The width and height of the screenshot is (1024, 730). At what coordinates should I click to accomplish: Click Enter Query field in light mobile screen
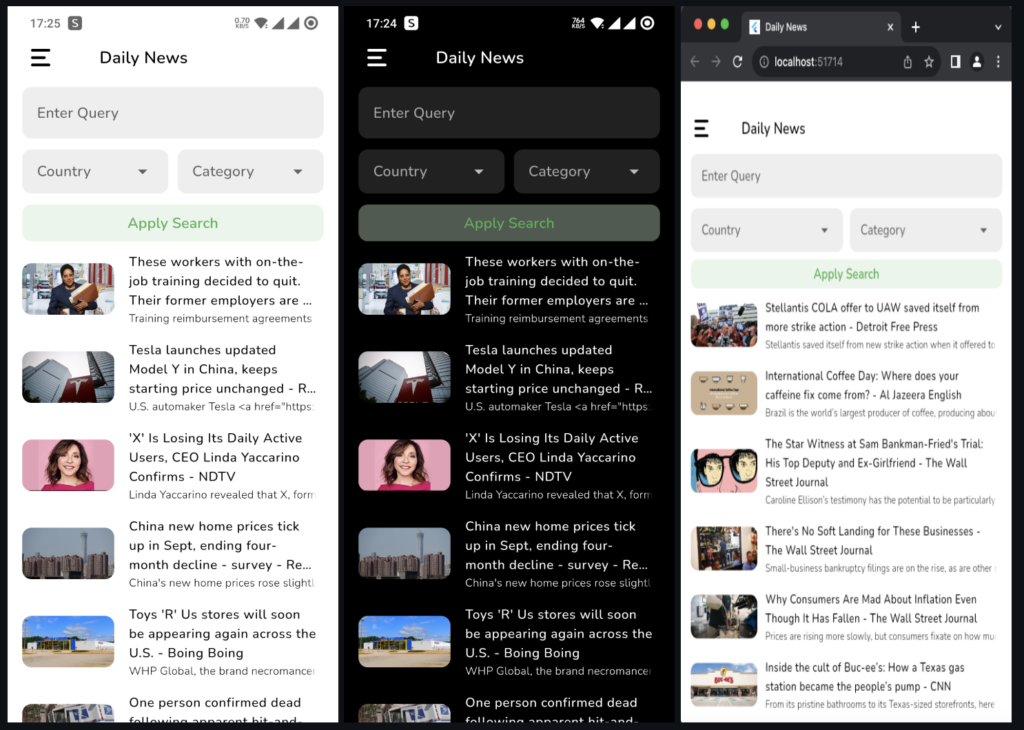click(x=172, y=112)
